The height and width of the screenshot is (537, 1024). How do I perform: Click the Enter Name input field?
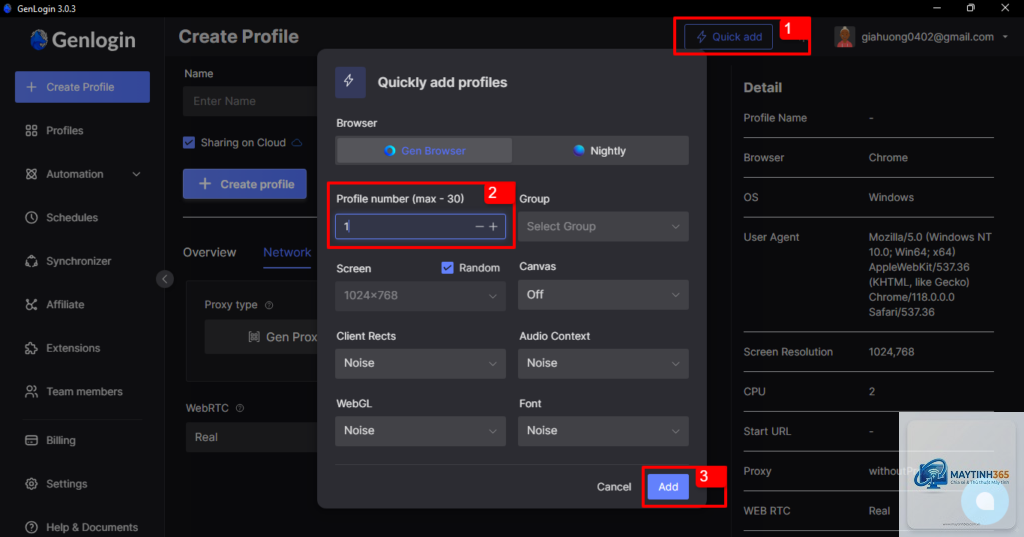[250, 101]
